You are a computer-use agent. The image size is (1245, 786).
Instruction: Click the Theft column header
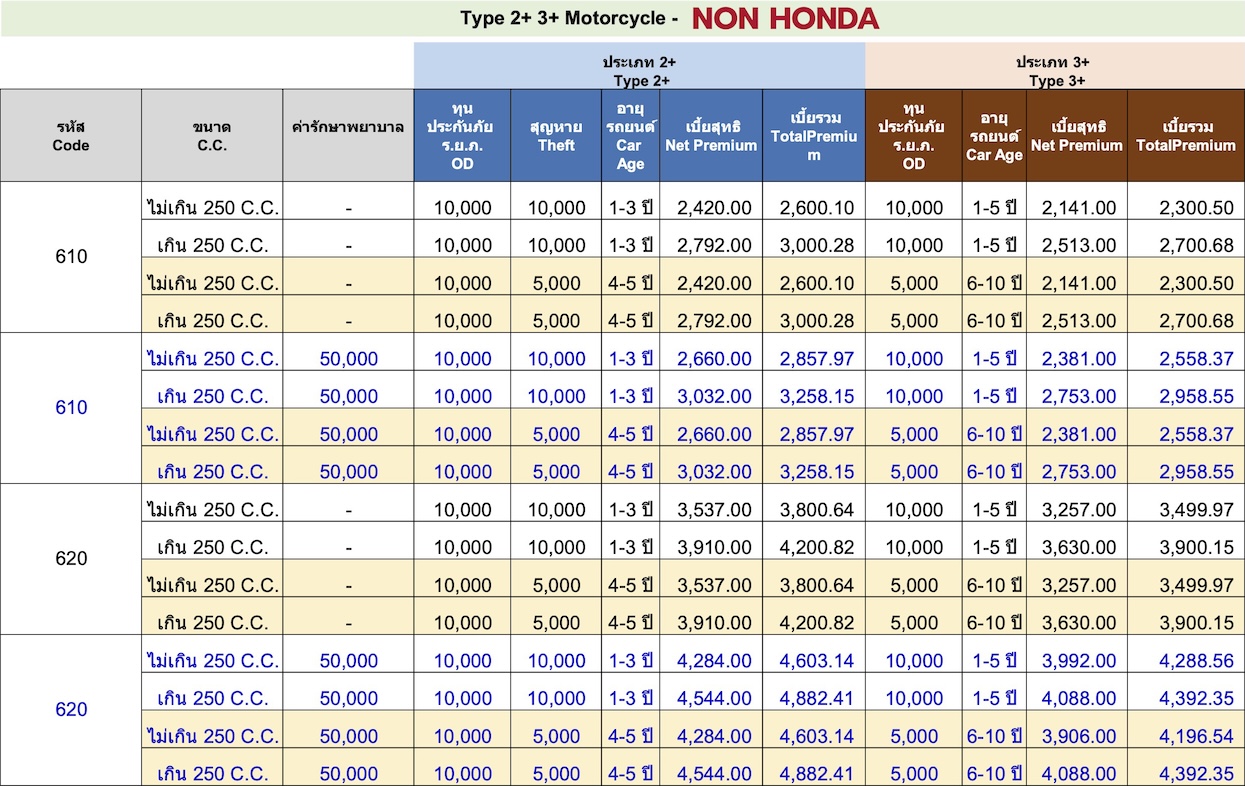click(x=557, y=136)
